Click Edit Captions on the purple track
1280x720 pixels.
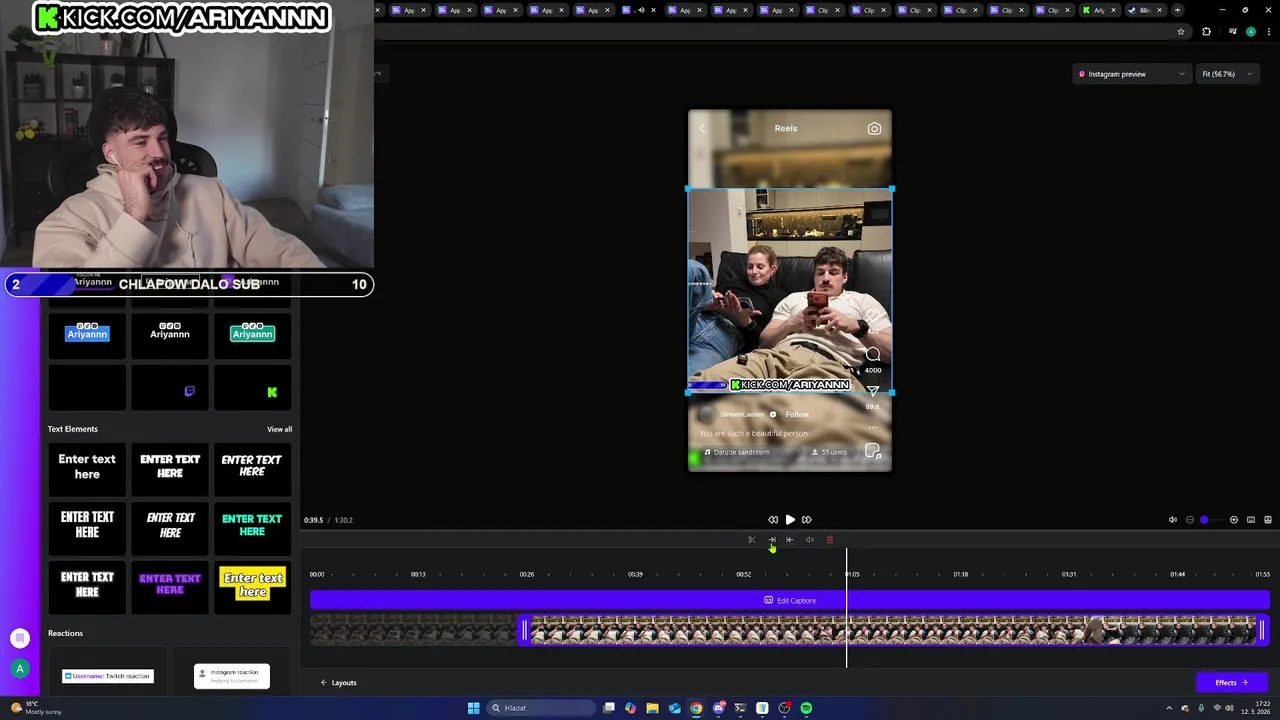click(790, 601)
